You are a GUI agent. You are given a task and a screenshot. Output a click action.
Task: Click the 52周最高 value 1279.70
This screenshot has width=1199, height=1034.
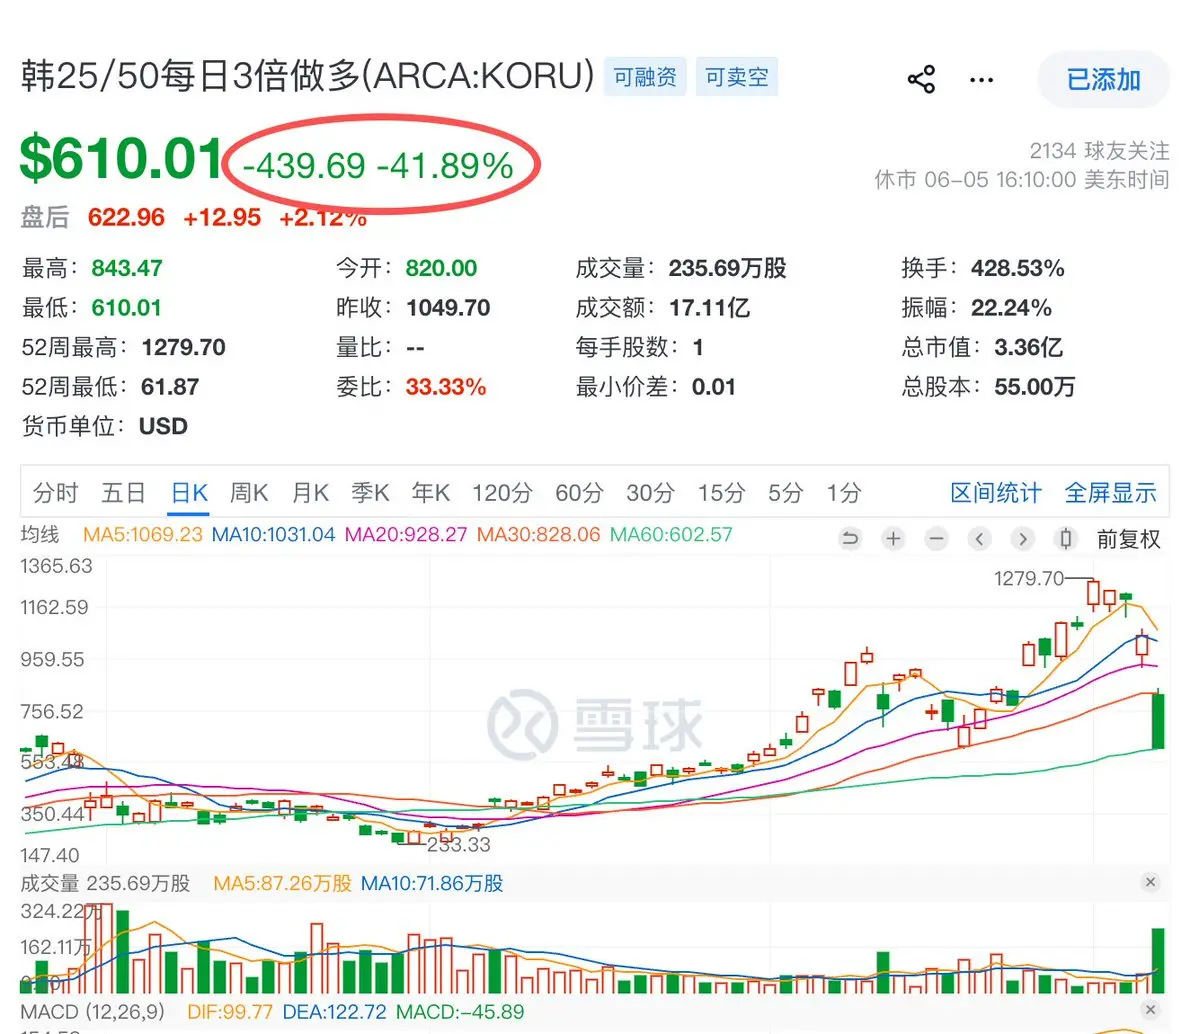pyautogui.click(x=184, y=347)
